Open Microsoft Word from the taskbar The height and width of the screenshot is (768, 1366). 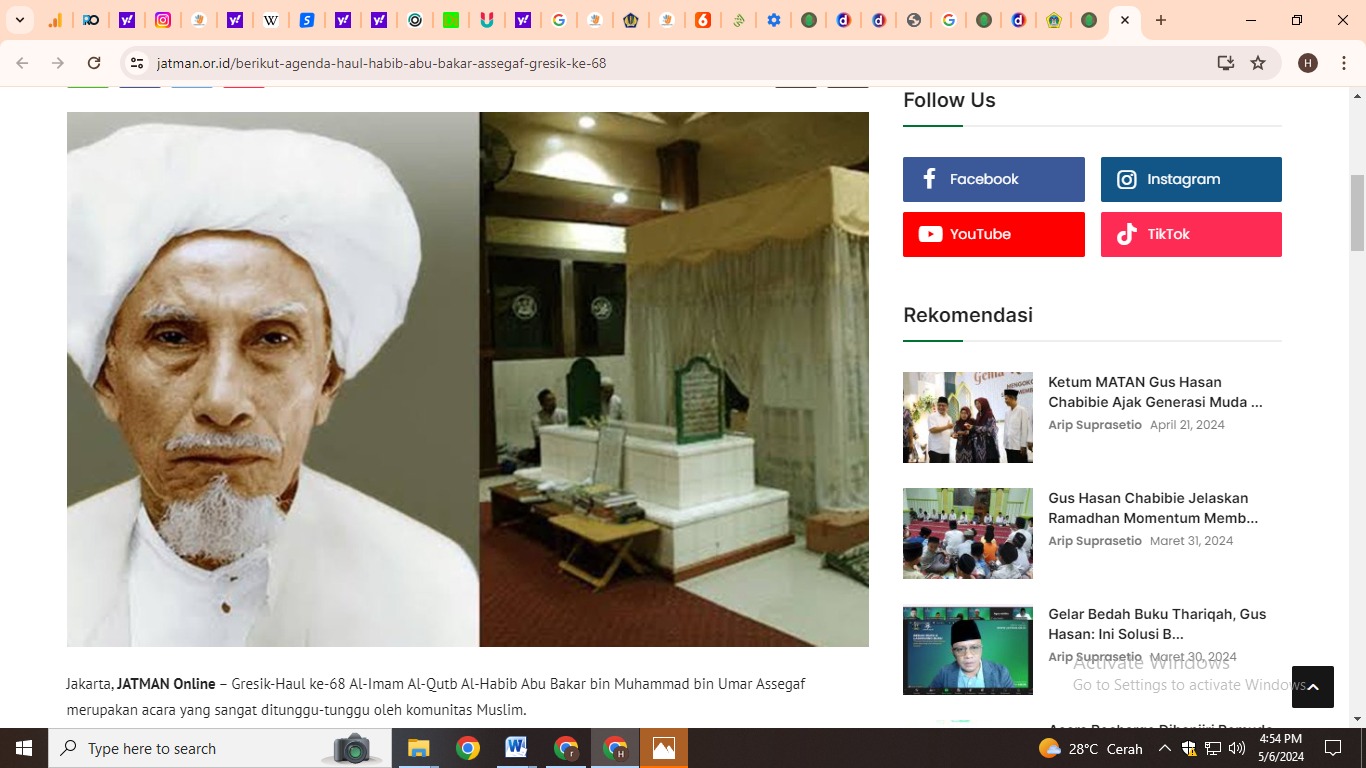(x=516, y=748)
